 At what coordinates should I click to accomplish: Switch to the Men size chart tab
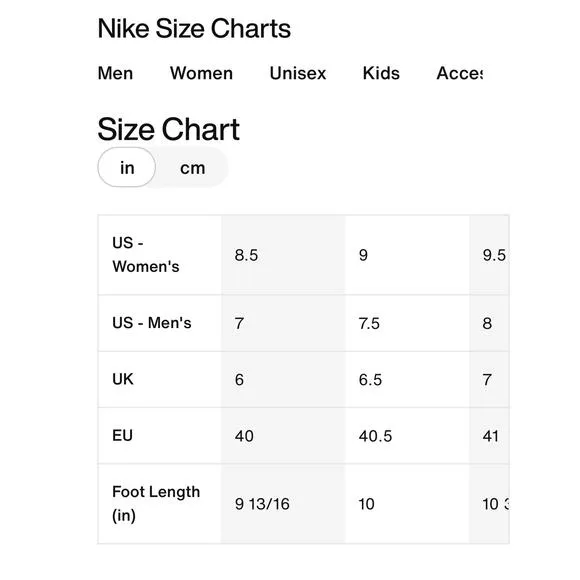(115, 73)
